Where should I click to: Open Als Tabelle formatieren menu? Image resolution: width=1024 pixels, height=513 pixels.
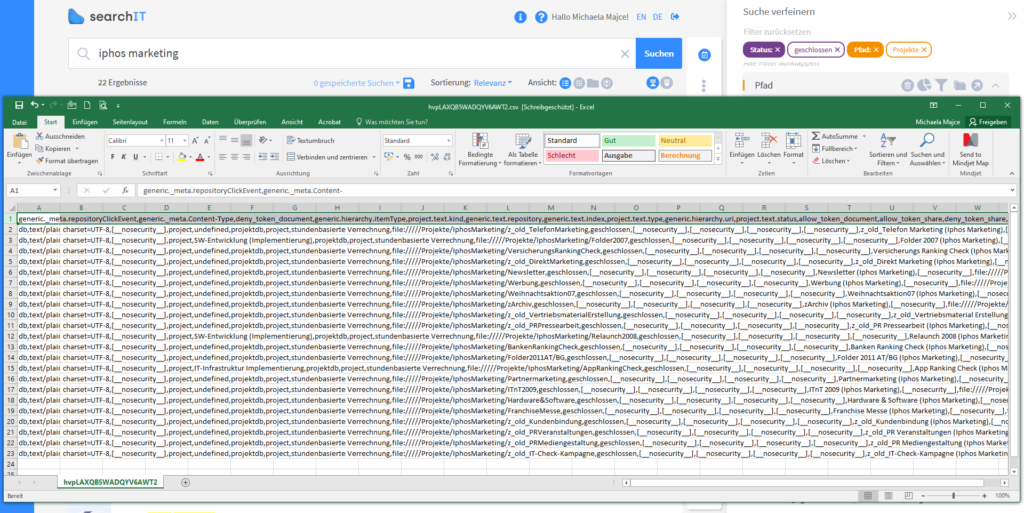tap(523, 150)
